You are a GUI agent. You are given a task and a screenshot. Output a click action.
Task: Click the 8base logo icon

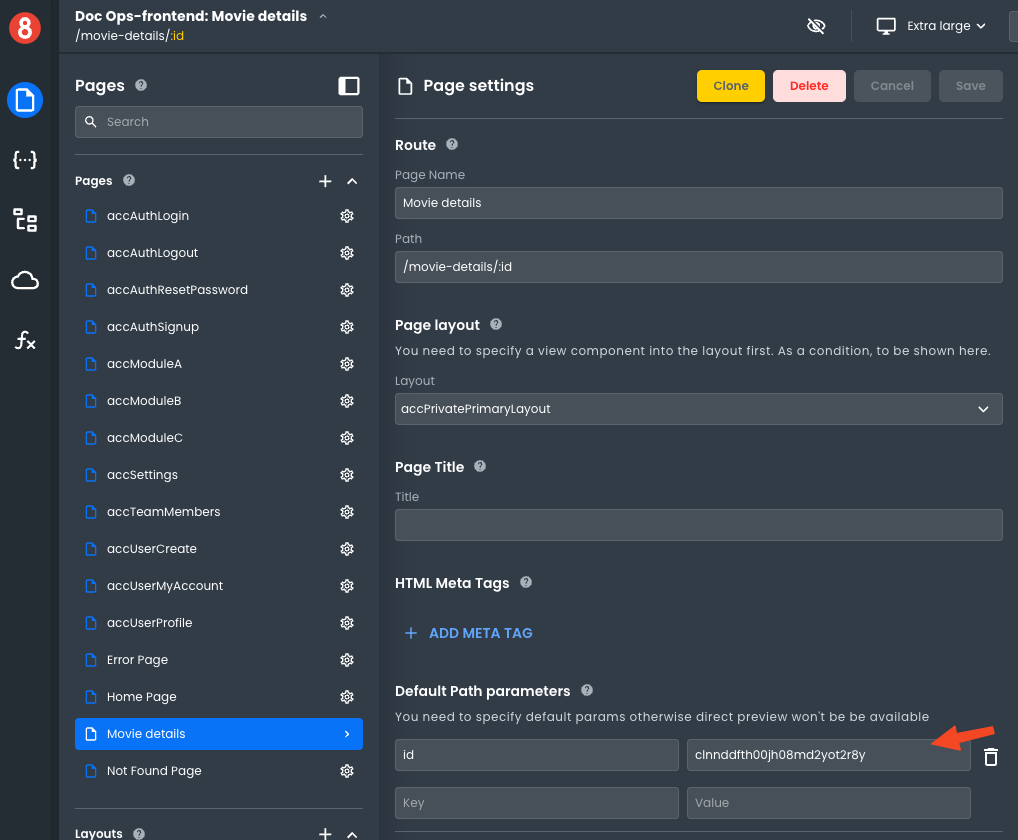tap(24, 26)
